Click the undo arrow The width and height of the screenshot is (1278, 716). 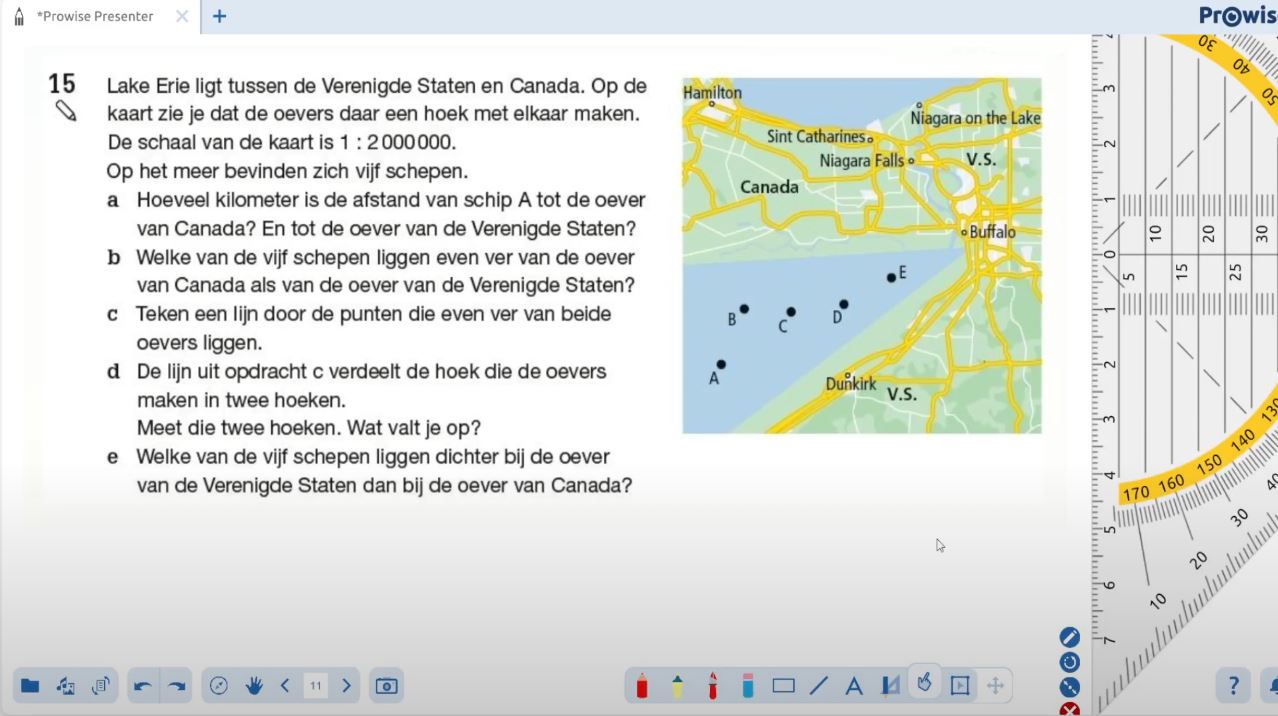pyautogui.click(x=143, y=686)
